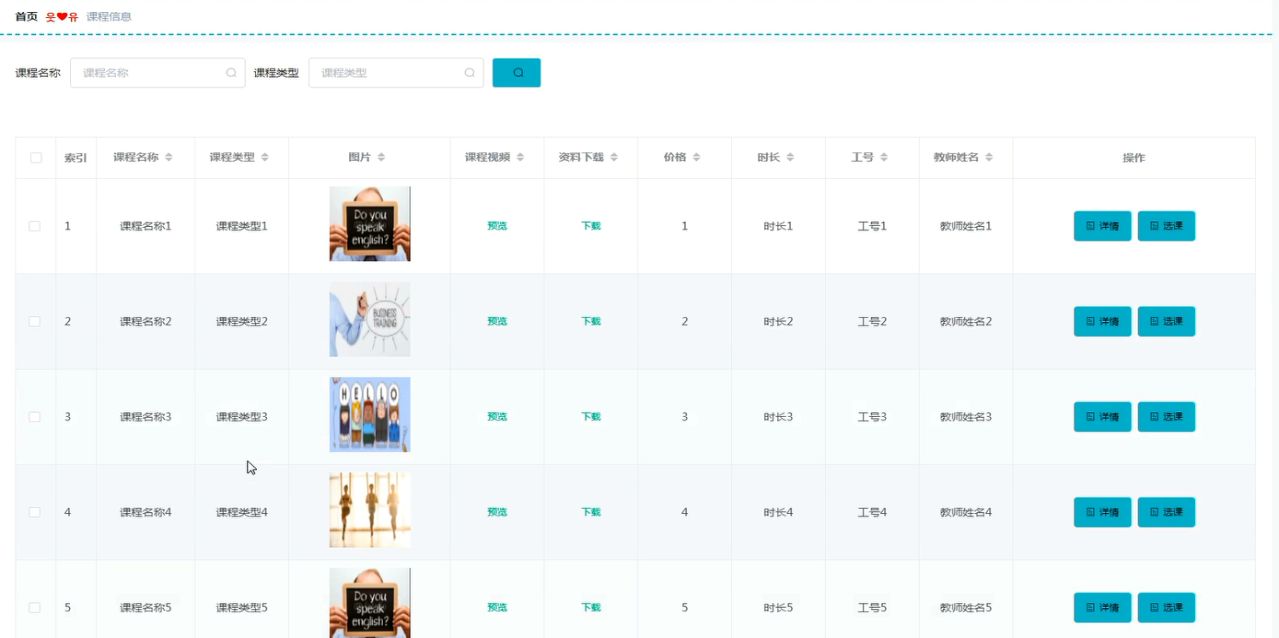
Task: Sort by 图片 column arrows
Action: [x=381, y=158]
